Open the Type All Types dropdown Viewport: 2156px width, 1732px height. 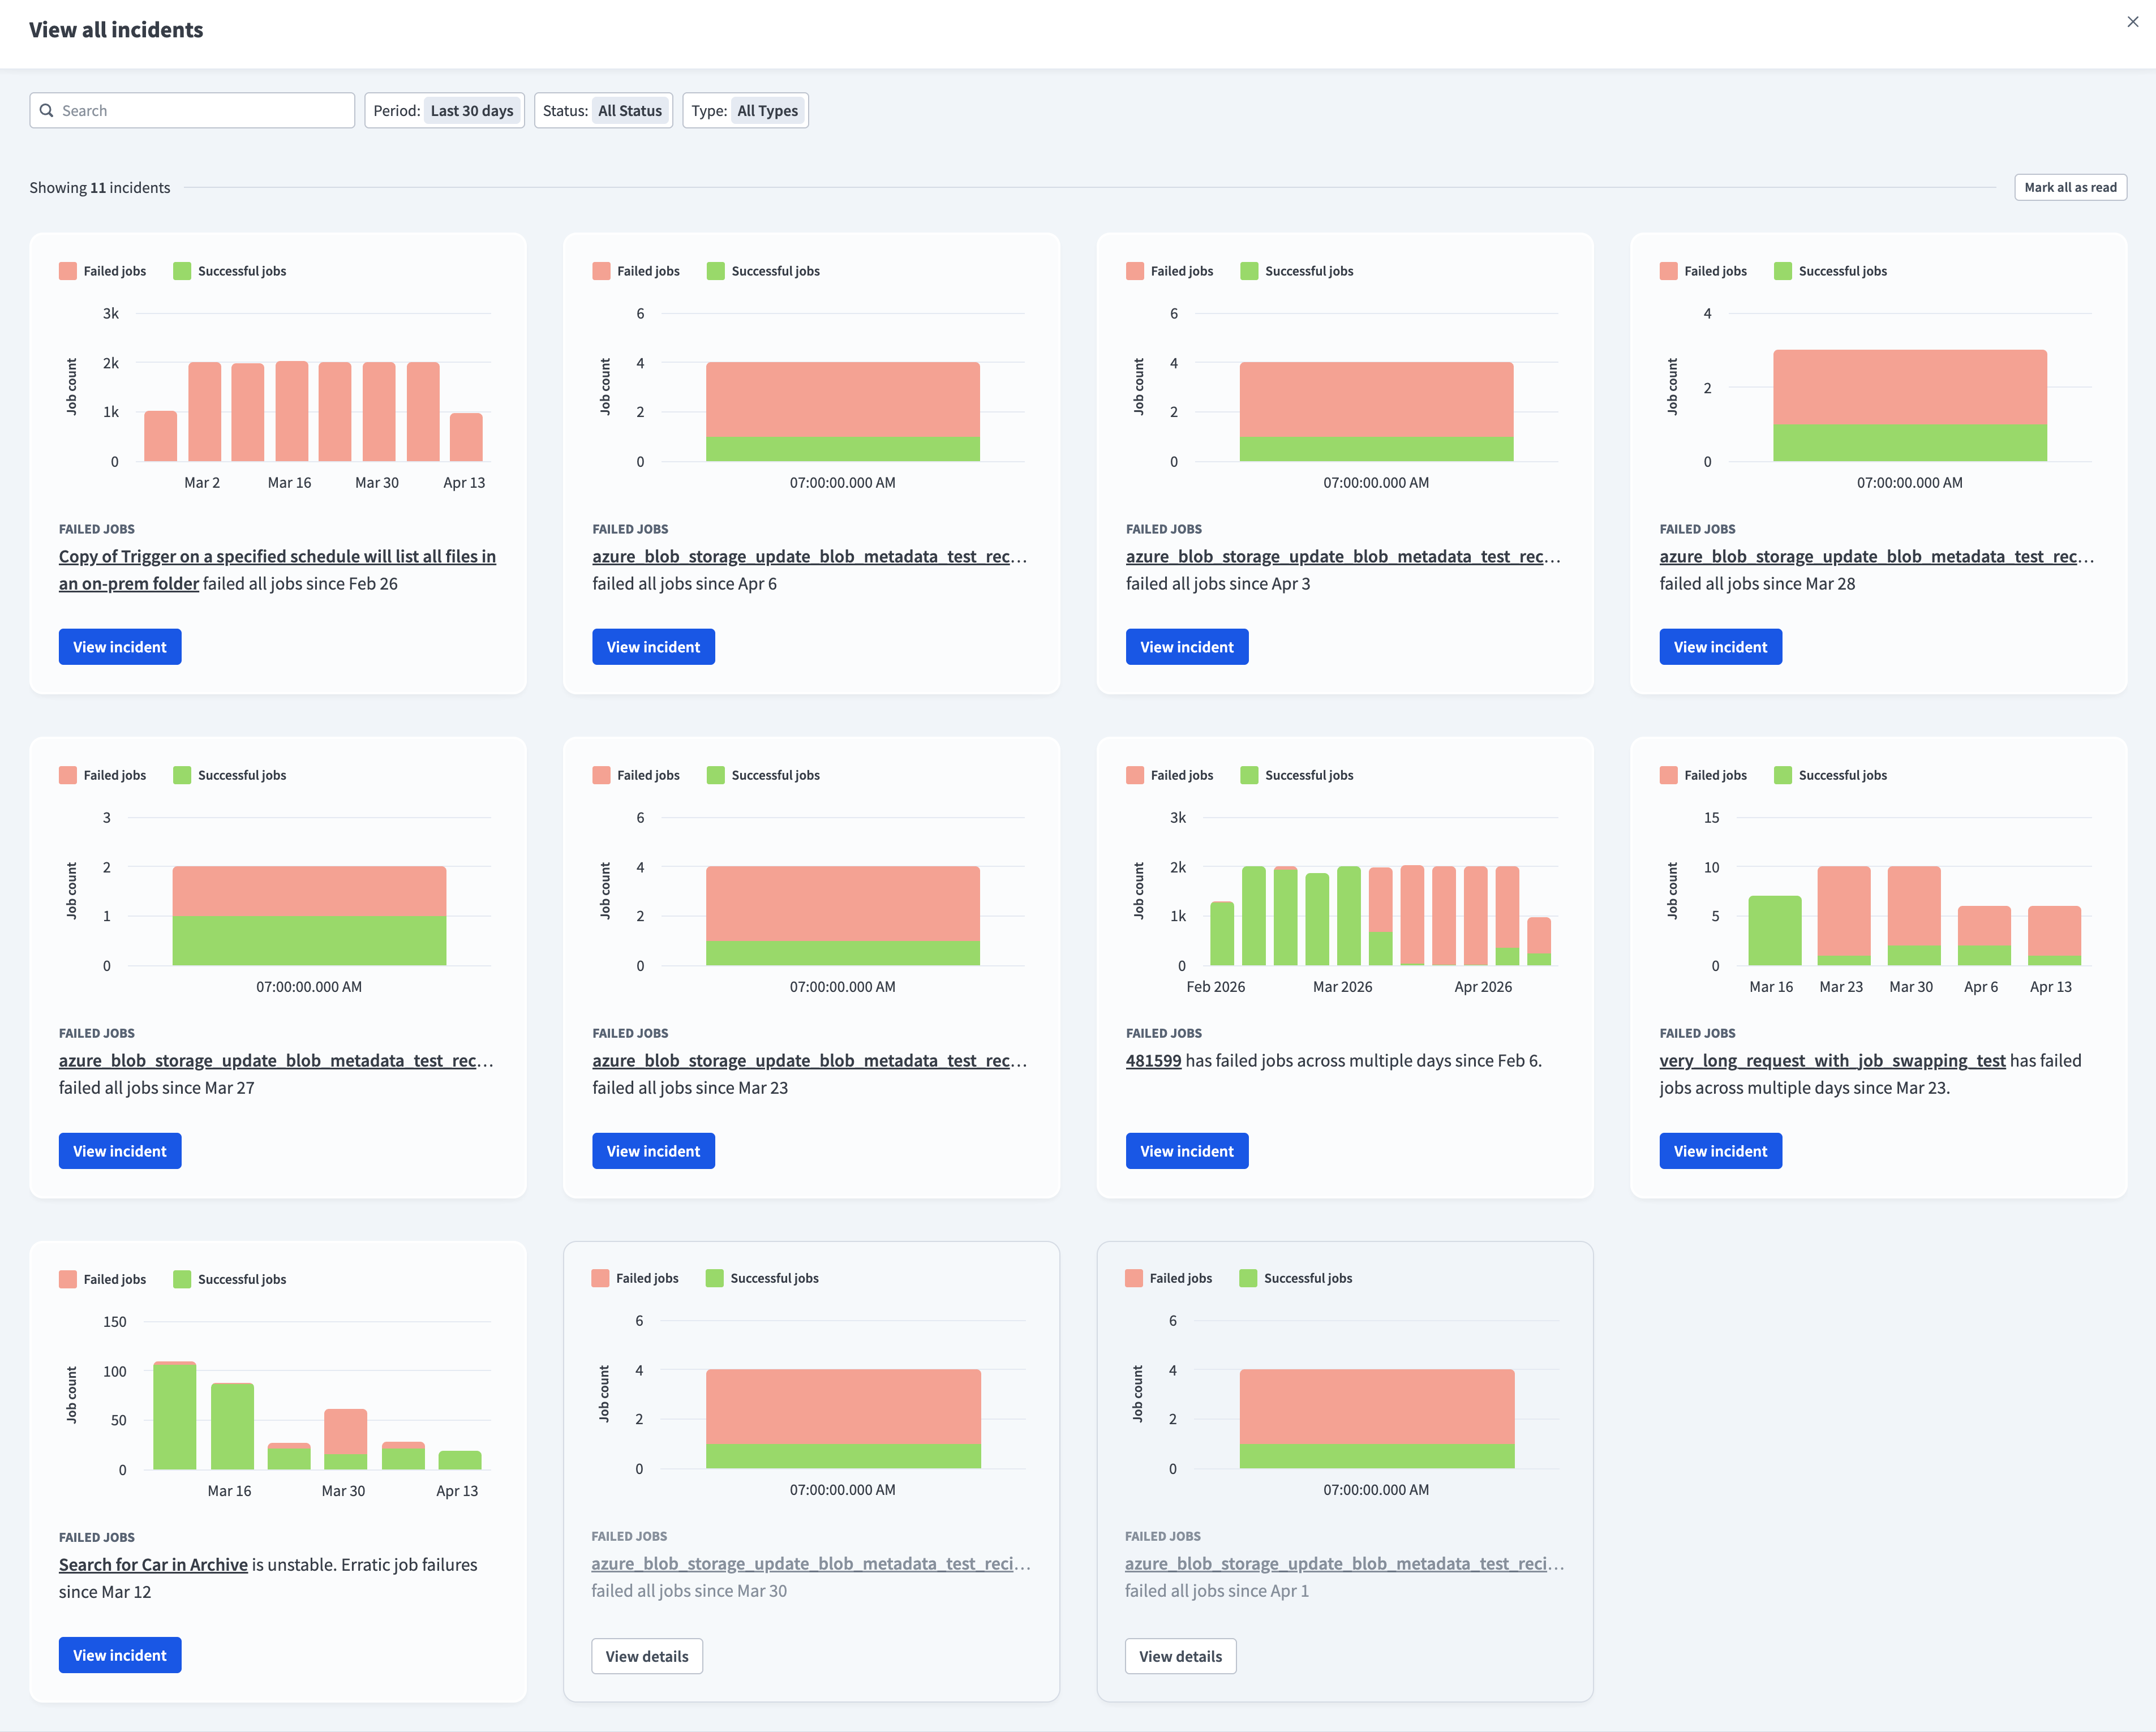pyautogui.click(x=745, y=111)
